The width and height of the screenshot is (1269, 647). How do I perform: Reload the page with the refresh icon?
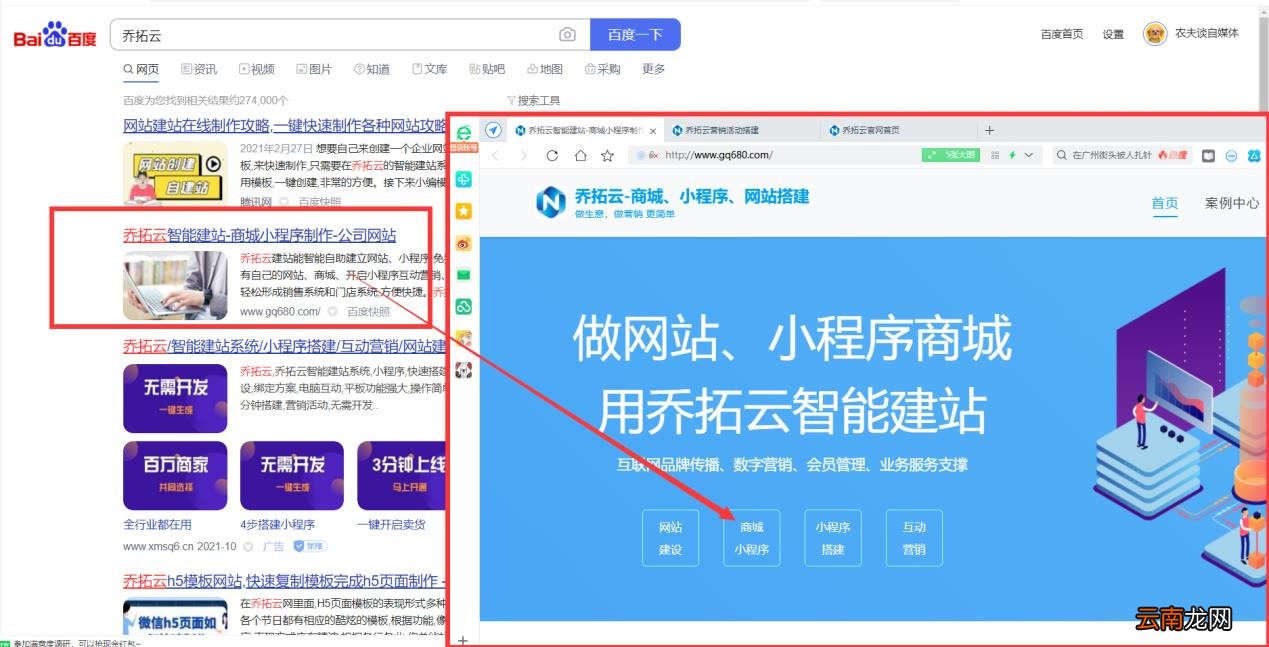click(552, 156)
